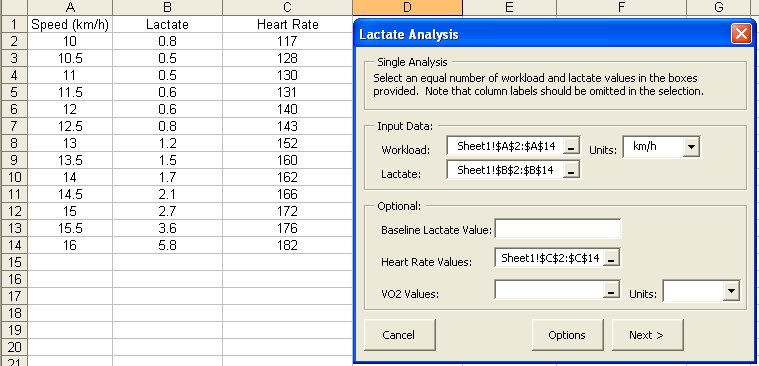Click the VO2 Values input field

[550, 290]
